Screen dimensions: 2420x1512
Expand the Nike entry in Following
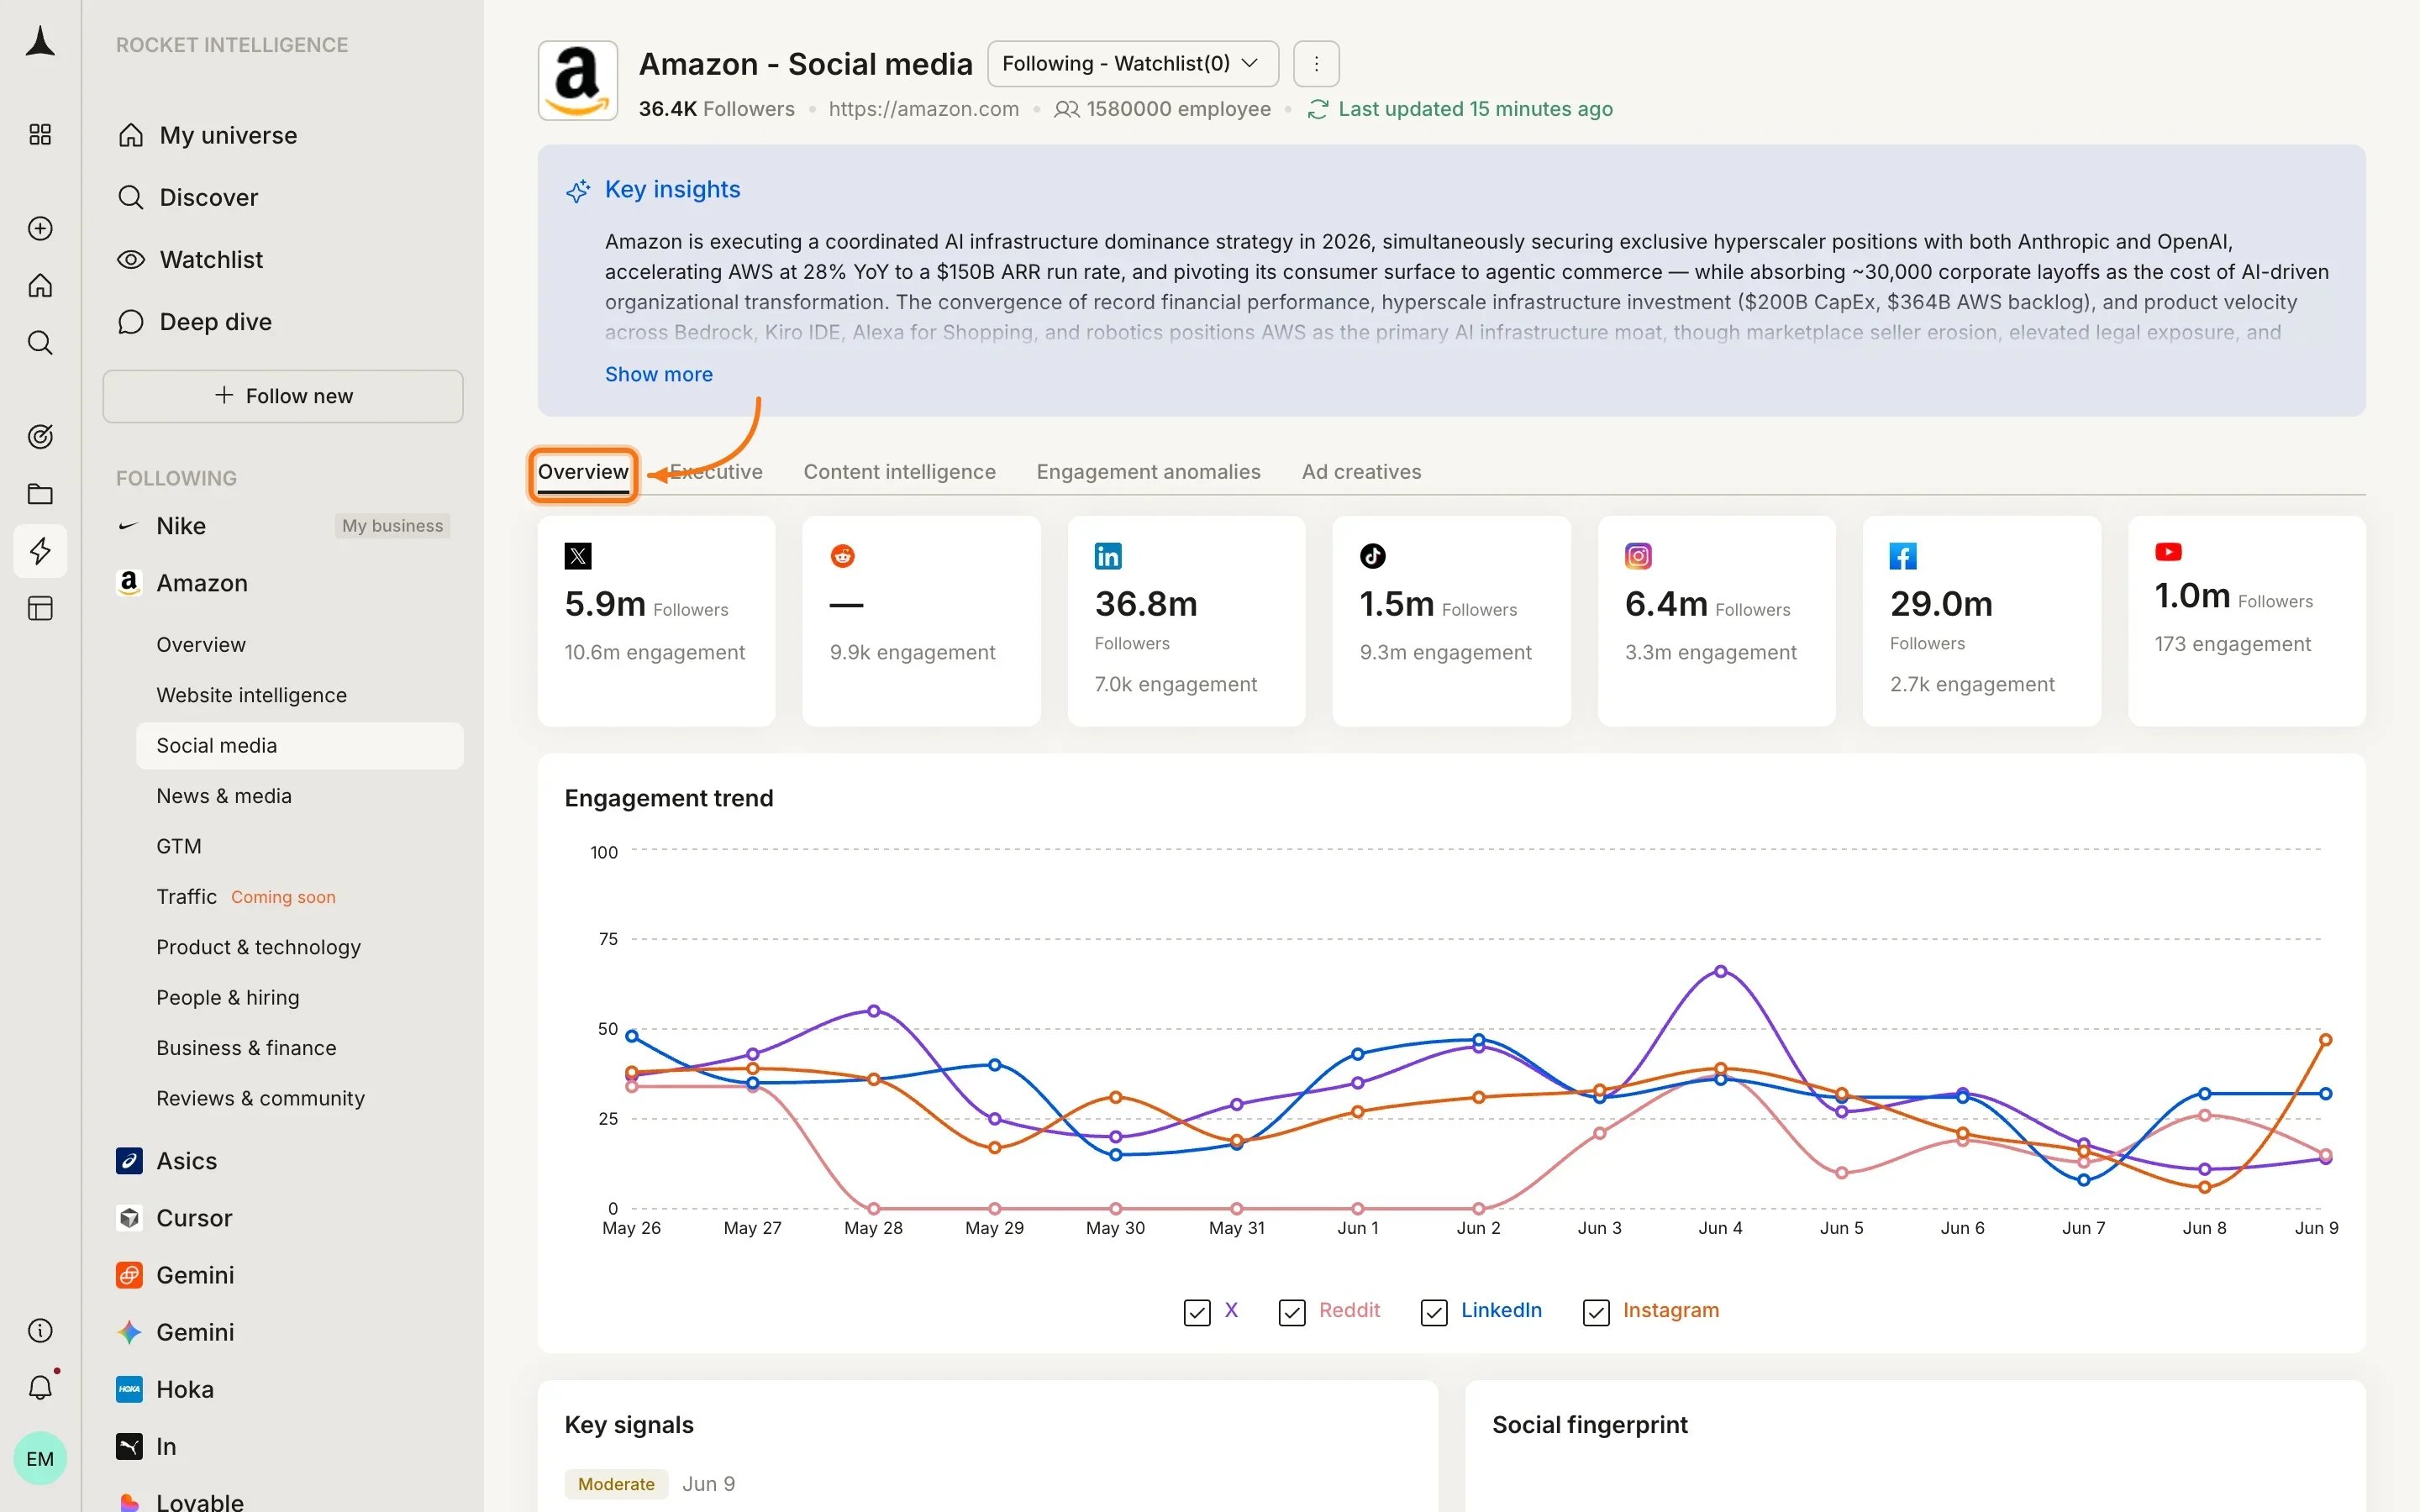[x=181, y=526]
